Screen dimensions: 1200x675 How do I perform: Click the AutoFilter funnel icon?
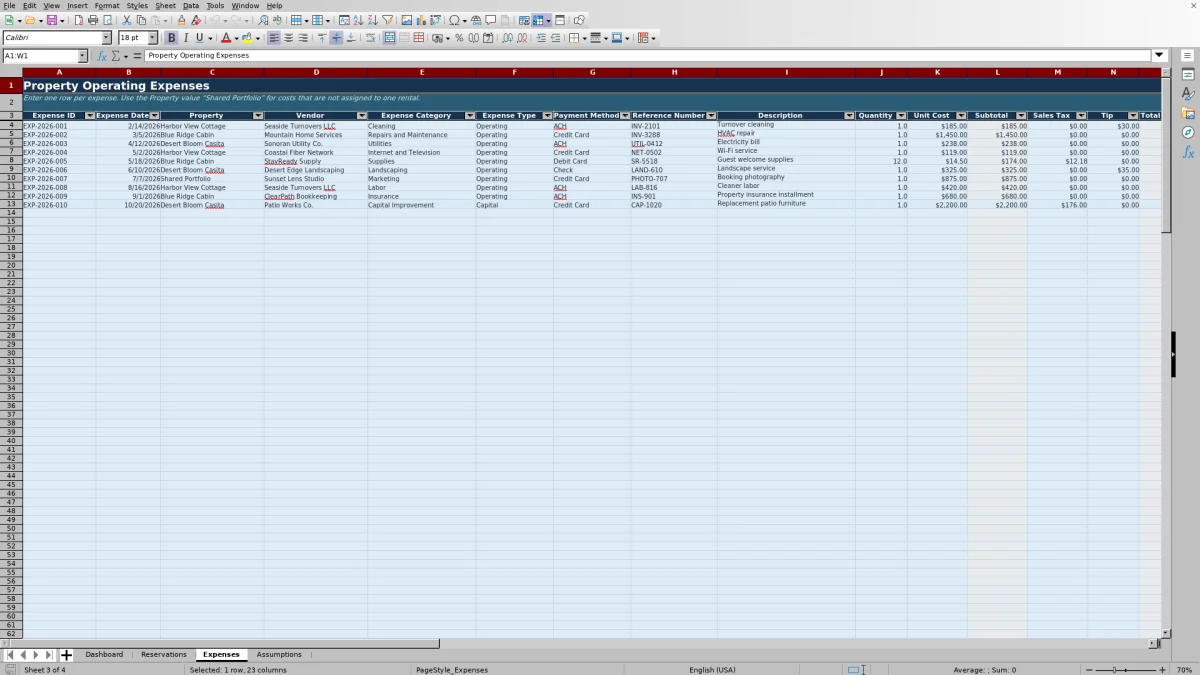point(387,20)
